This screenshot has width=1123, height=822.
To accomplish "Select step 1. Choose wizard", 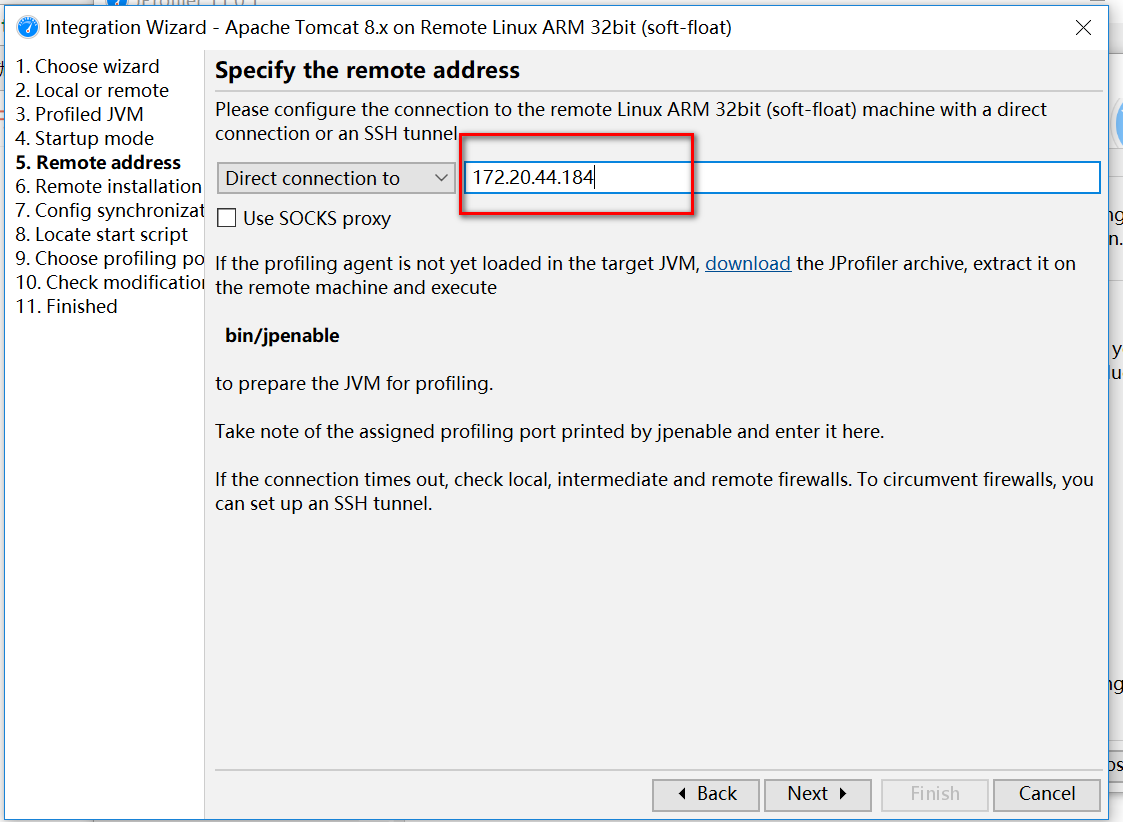I will point(87,67).
